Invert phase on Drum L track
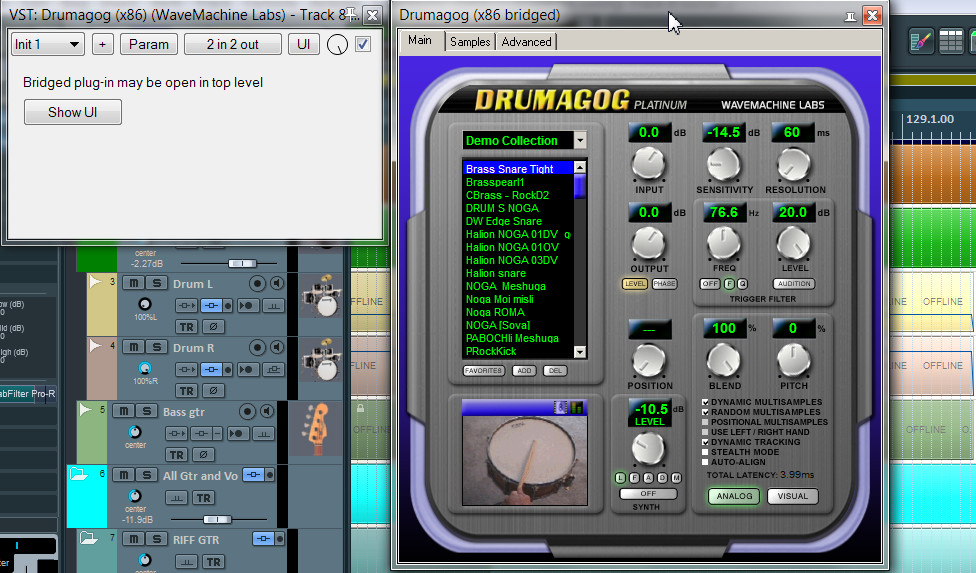 tap(214, 327)
